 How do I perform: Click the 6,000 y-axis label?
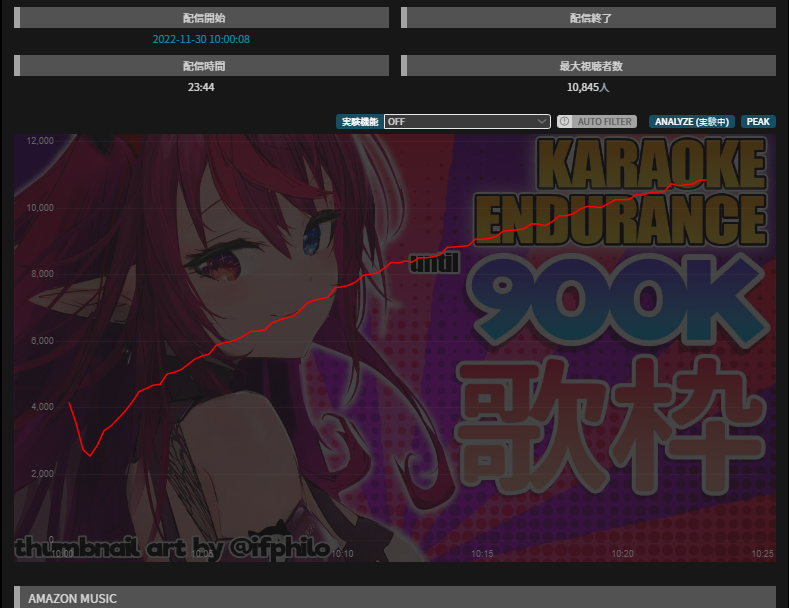[42, 341]
